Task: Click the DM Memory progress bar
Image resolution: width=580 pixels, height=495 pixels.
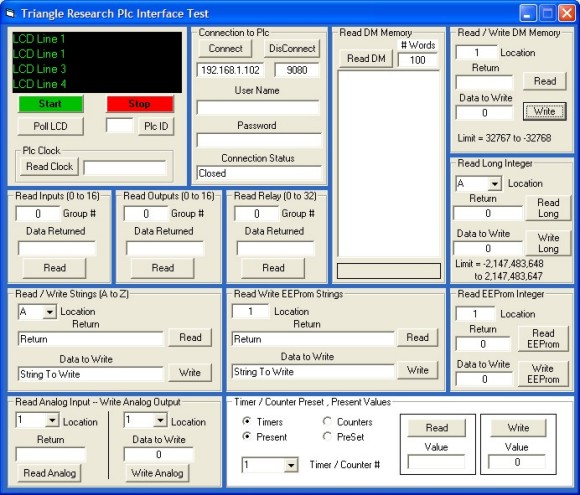Action: pos(389,271)
